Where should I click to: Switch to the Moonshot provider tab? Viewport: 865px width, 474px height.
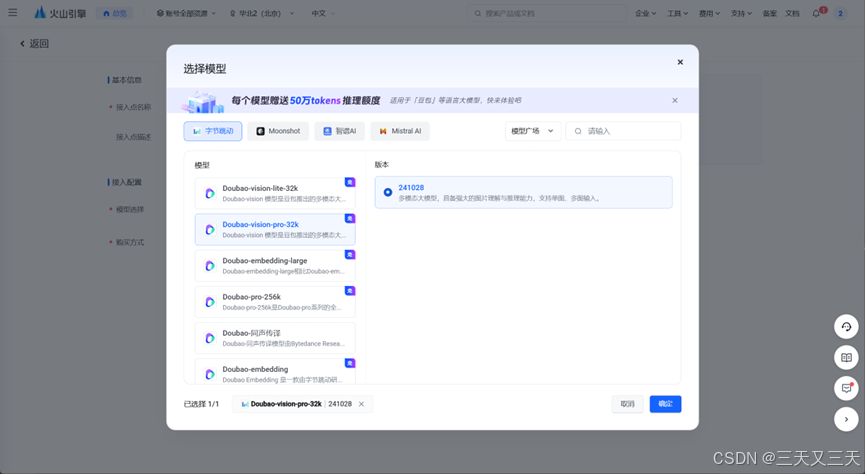point(278,131)
